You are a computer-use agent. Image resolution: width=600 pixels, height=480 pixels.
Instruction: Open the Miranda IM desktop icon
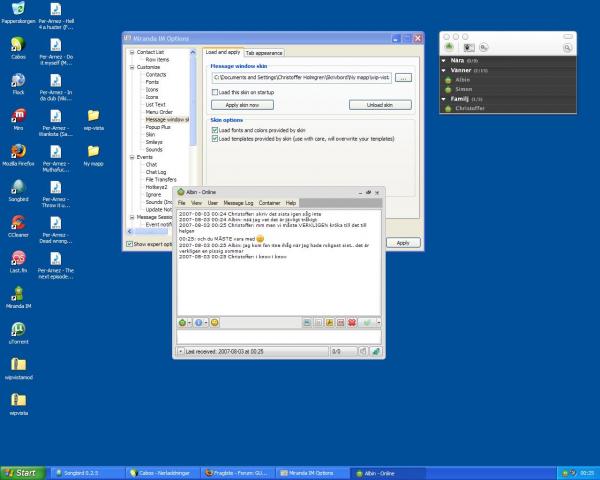pyautogui.click(x=18, y=297)
